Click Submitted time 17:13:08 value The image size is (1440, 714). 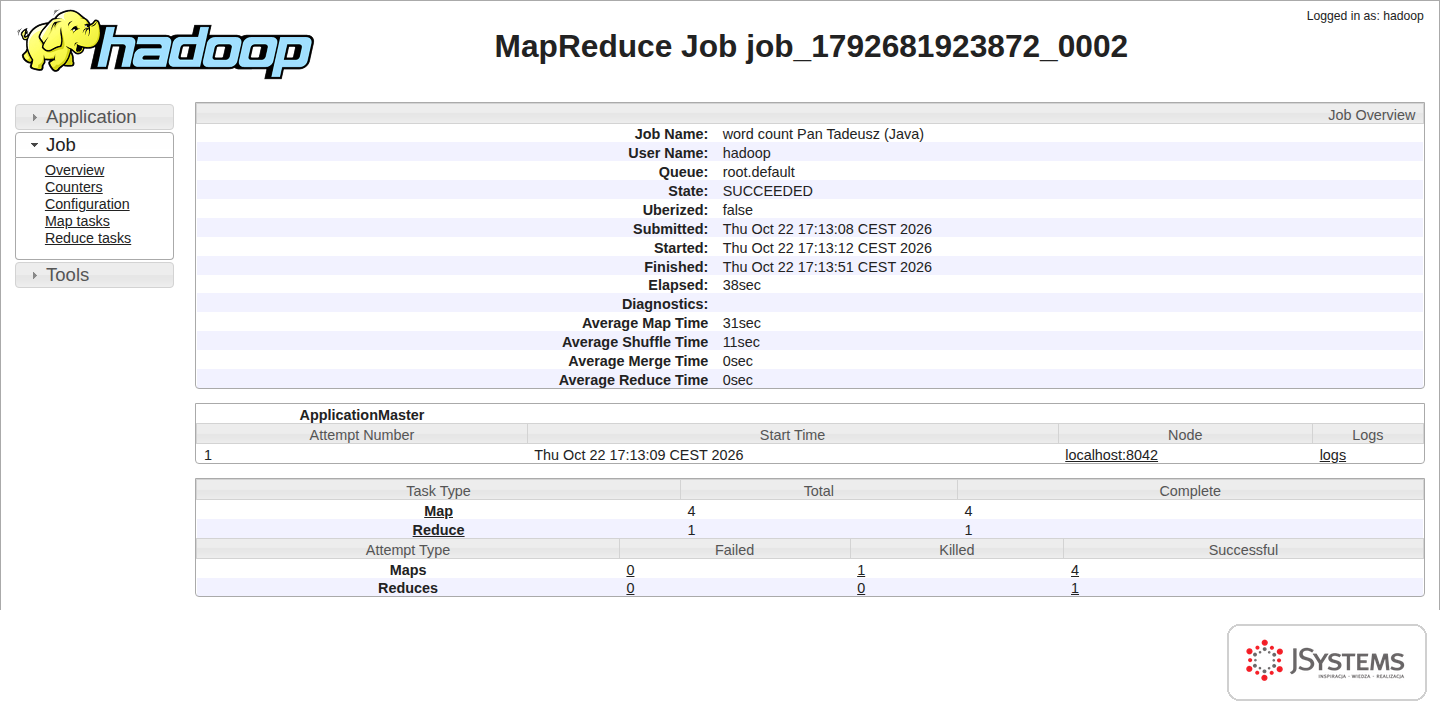pos(827,229)
